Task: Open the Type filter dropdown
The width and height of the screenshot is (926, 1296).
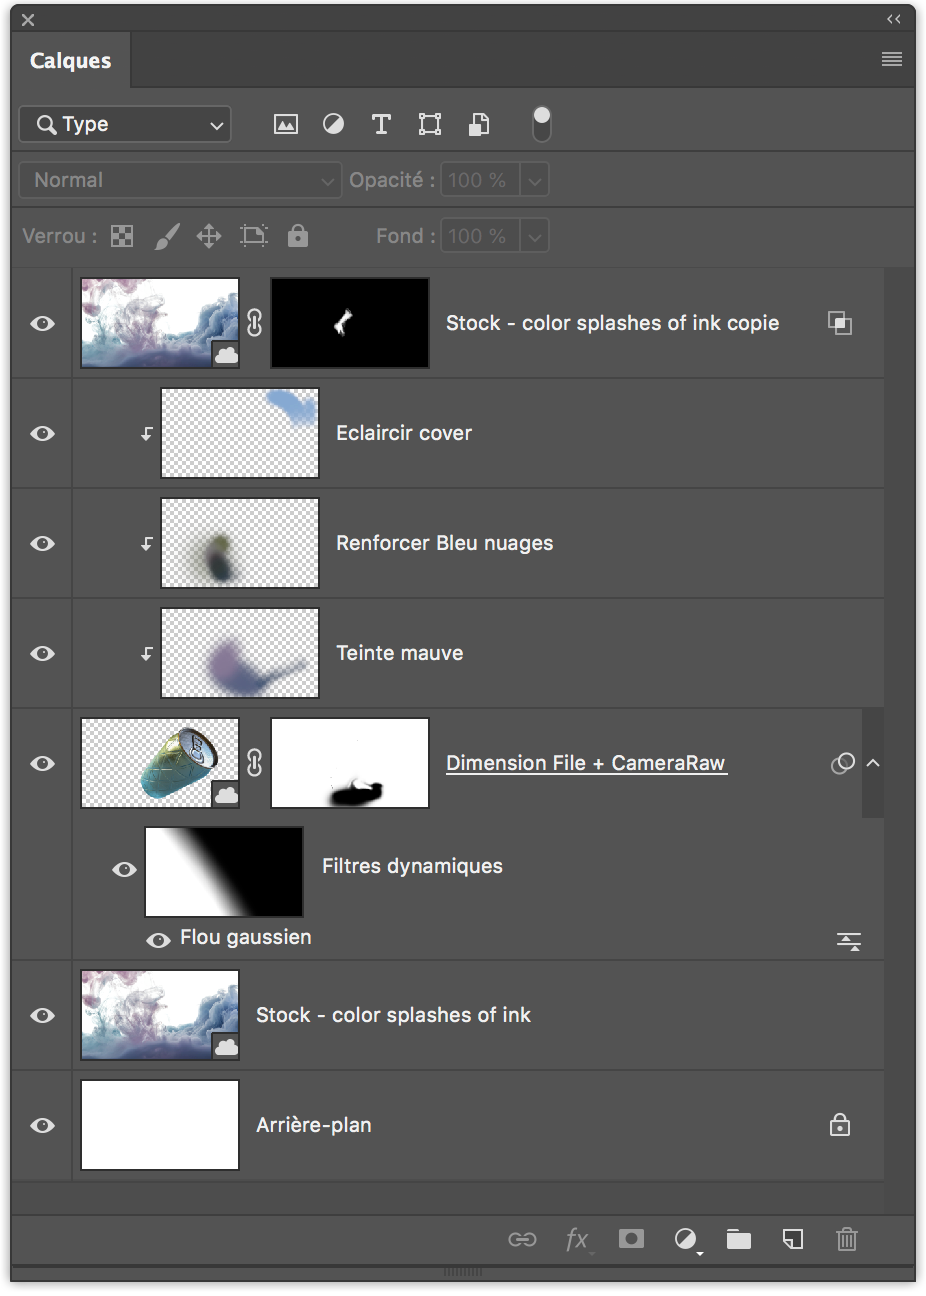Action: (125, 124)
